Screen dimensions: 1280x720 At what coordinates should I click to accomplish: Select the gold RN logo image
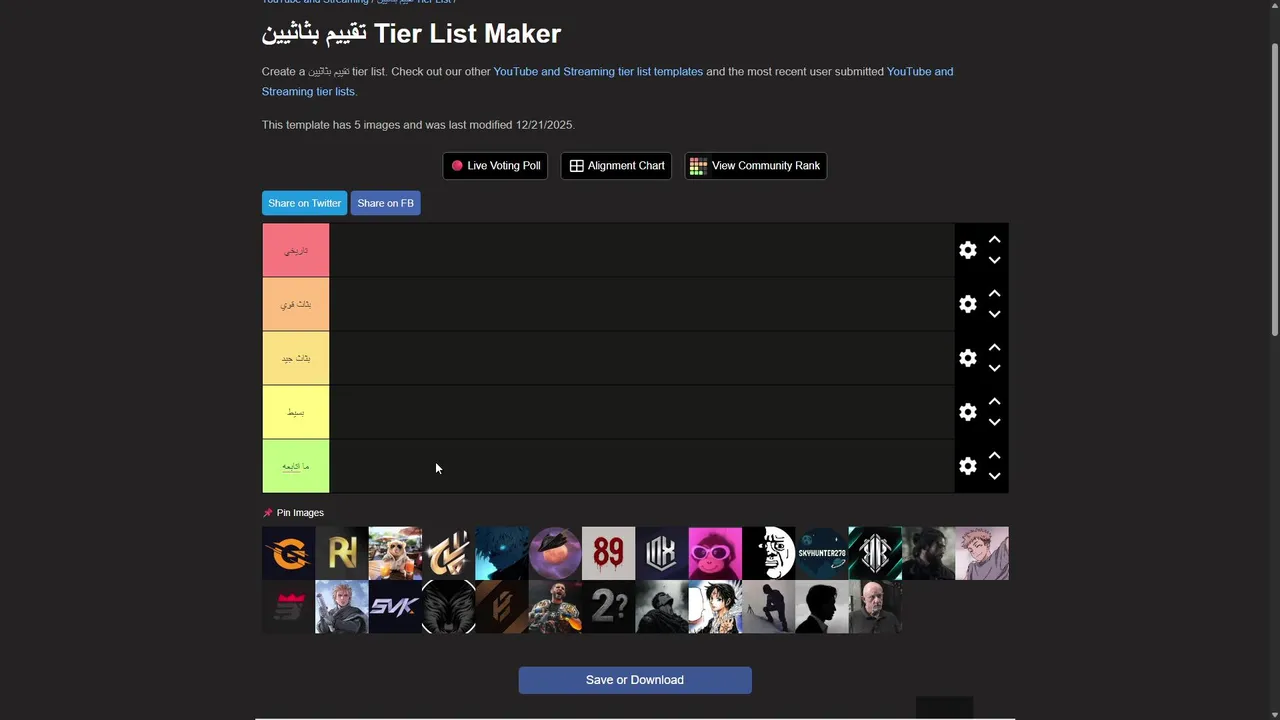click(342, 553)
